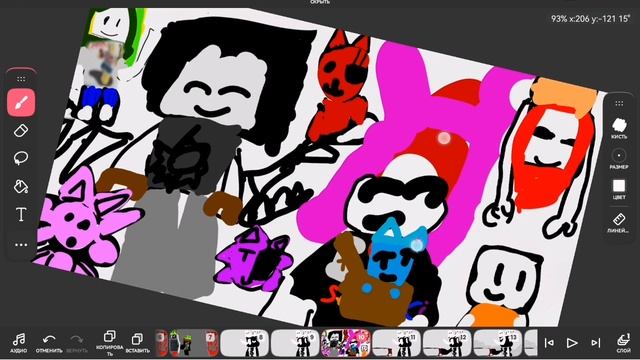This screenshot has width=640, height=360.
Task: Open the three-dot more tools menu
Action: [21, 245]
